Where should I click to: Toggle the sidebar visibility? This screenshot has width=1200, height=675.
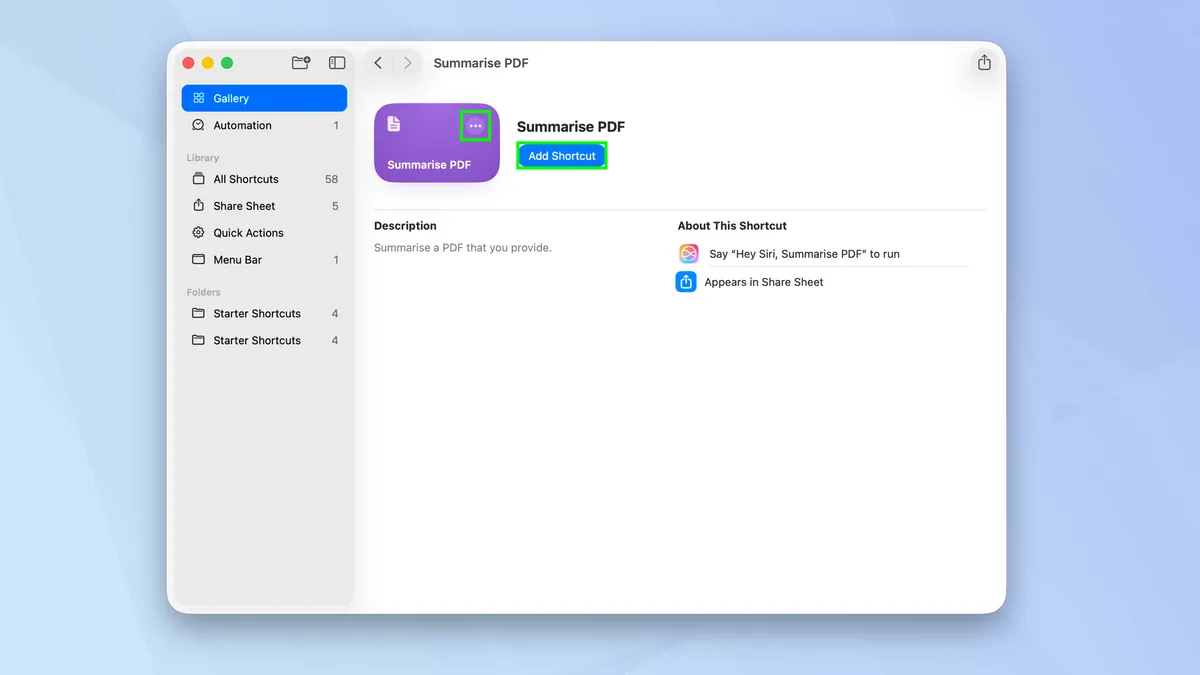pos(337,62)
